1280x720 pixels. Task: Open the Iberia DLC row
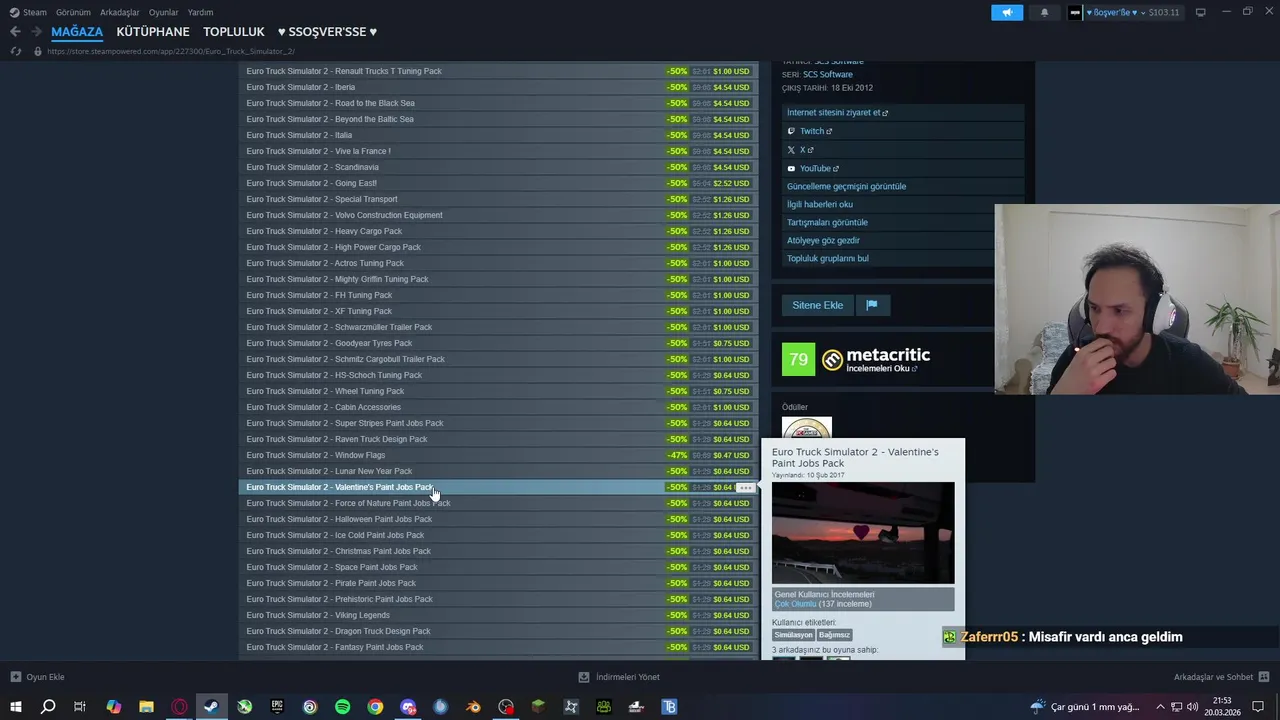(498, 87)
